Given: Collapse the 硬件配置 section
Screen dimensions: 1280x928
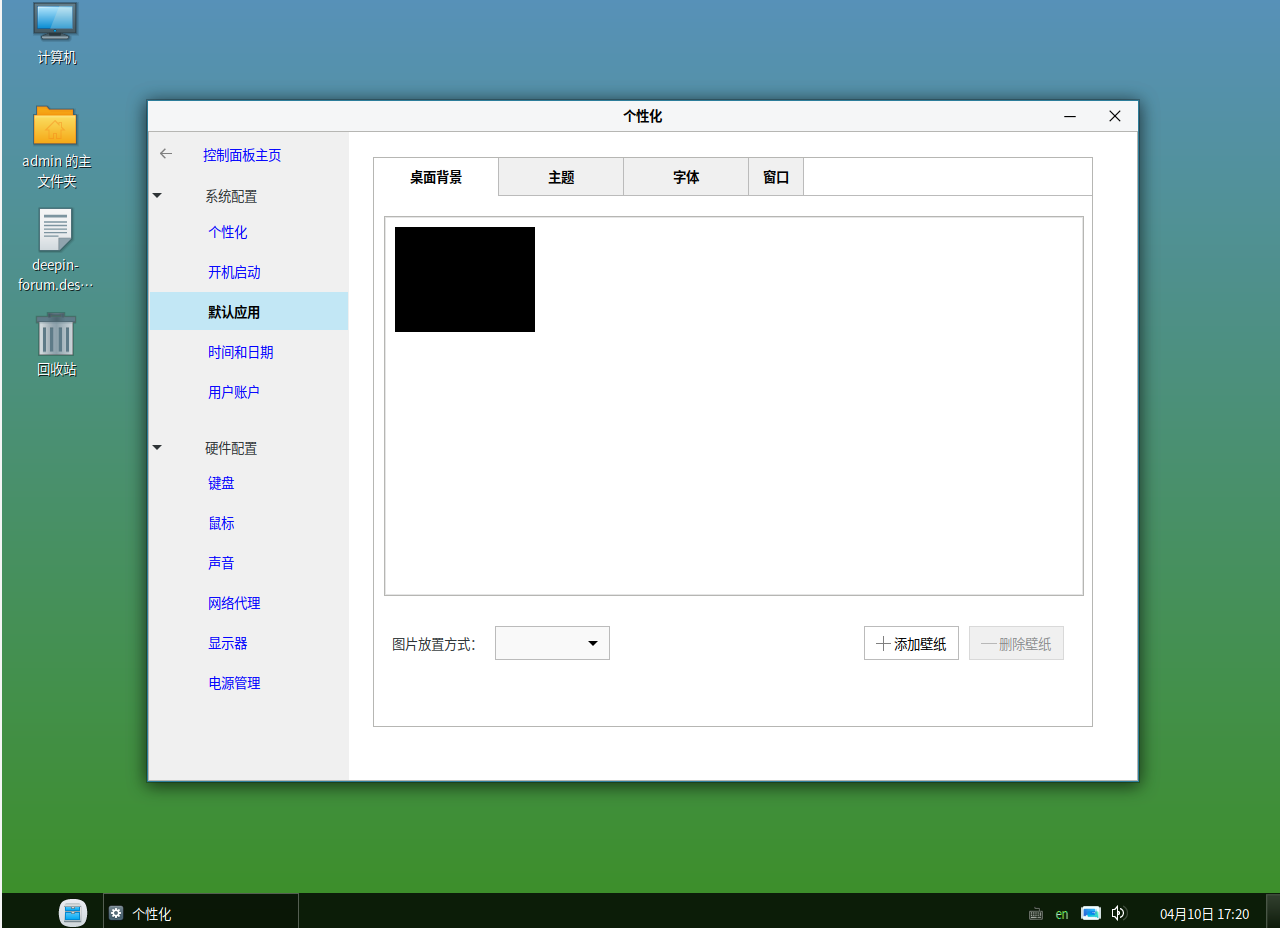Looking at the screenshot, I should (x=157, y=447).
